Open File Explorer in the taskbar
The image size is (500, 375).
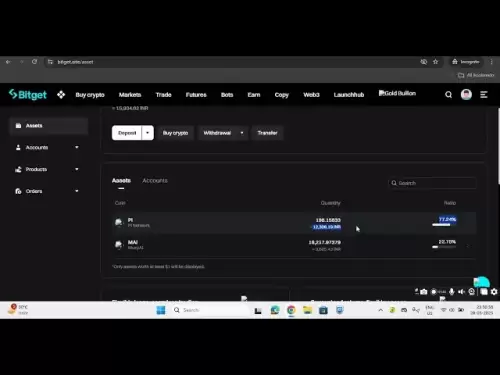pos(307,310)
